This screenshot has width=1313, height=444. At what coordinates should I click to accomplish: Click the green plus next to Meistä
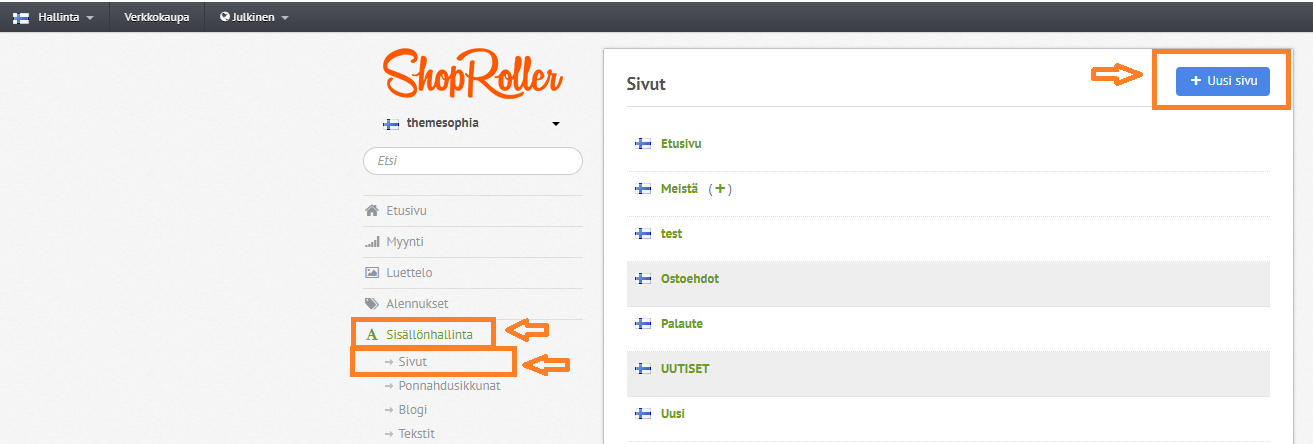720,189
